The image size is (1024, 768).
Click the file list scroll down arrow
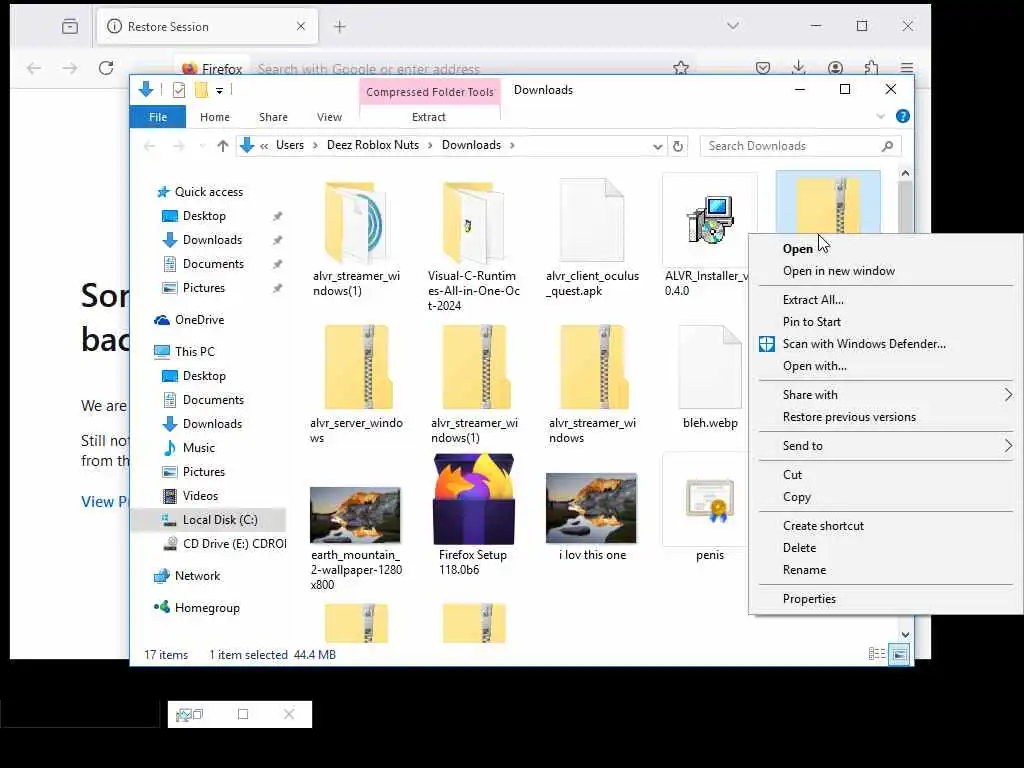tap(905, 634)
